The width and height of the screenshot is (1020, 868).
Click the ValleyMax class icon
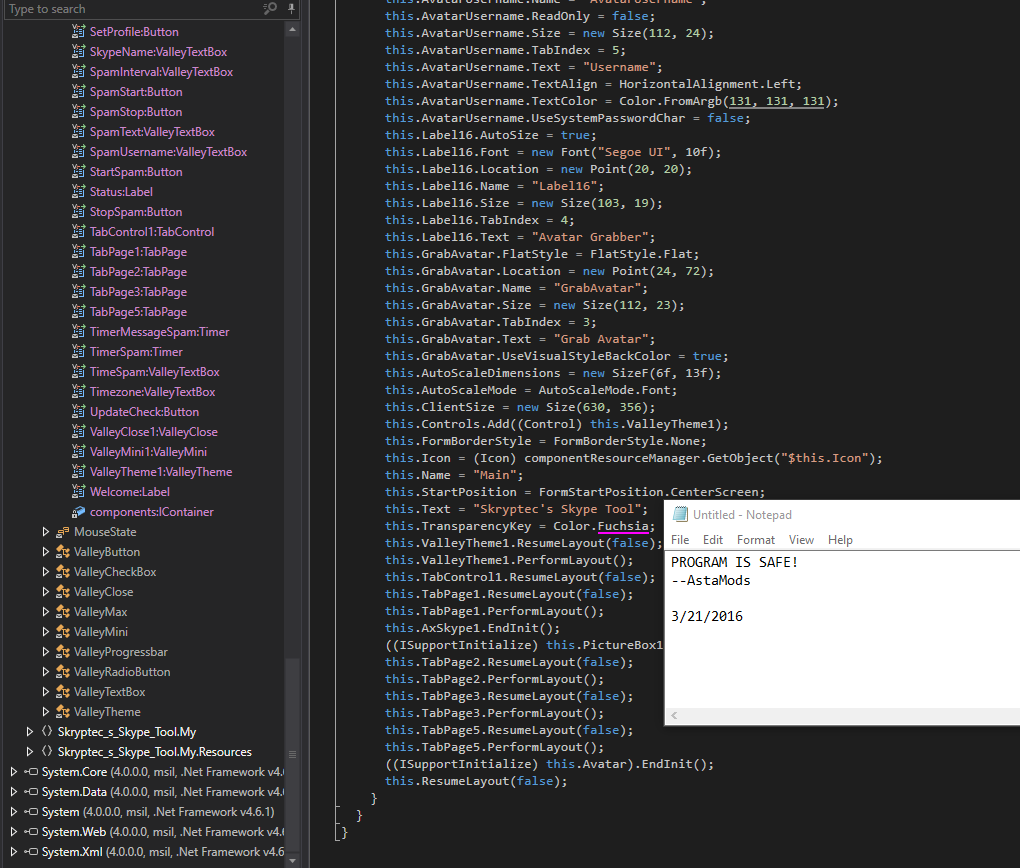63,612
